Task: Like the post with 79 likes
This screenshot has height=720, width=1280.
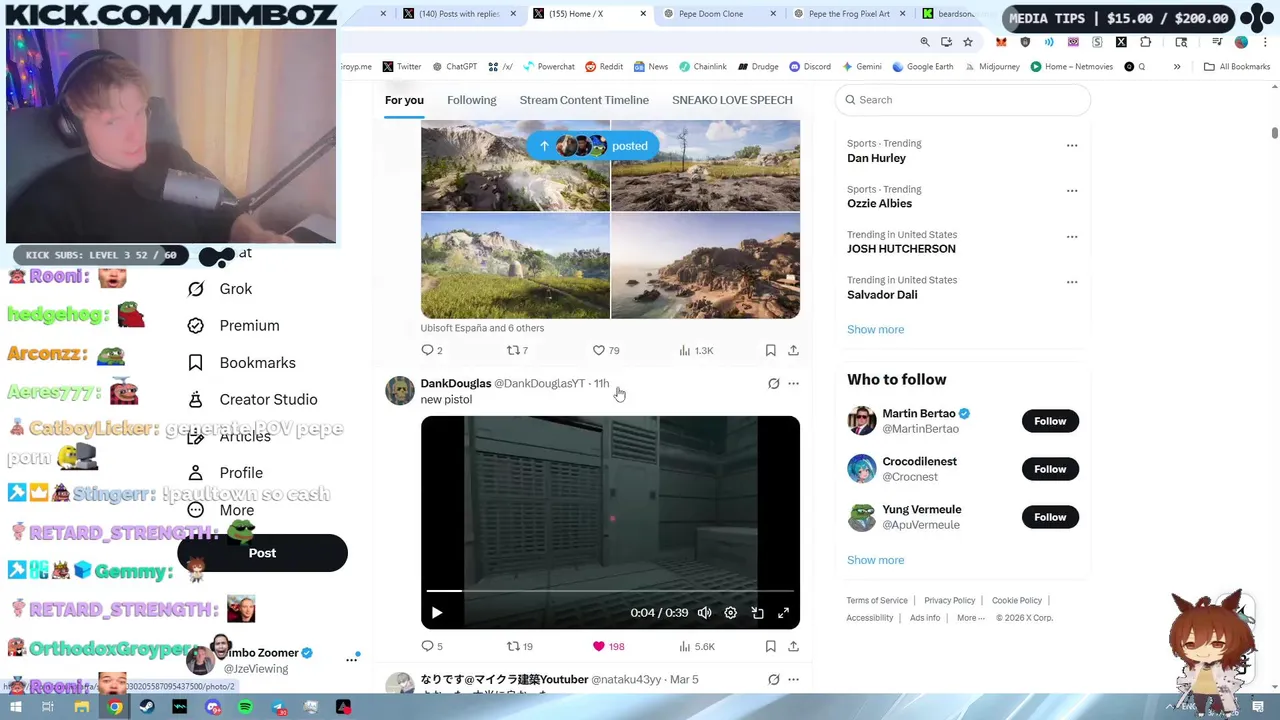Action: [x=606, y=351]
